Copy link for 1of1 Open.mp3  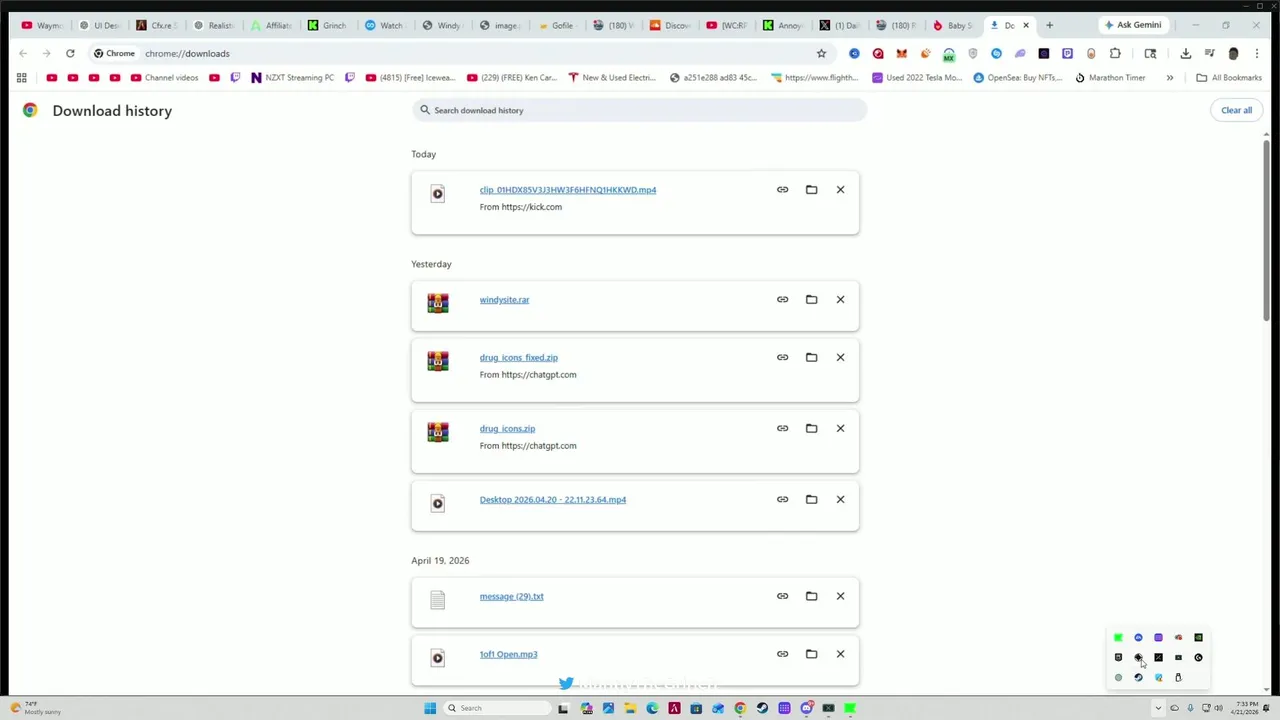coord(782,654)
